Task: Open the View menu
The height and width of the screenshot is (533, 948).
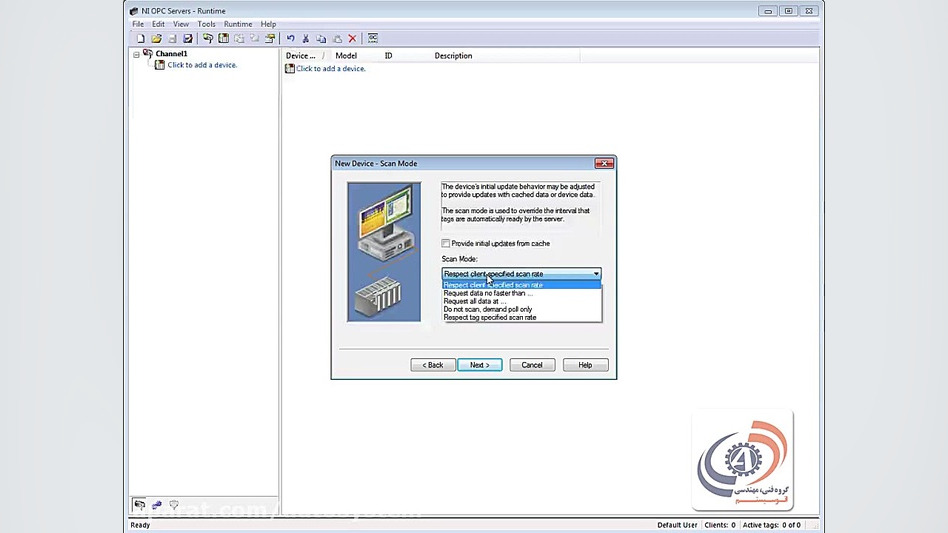Action: tap(181, 24)
